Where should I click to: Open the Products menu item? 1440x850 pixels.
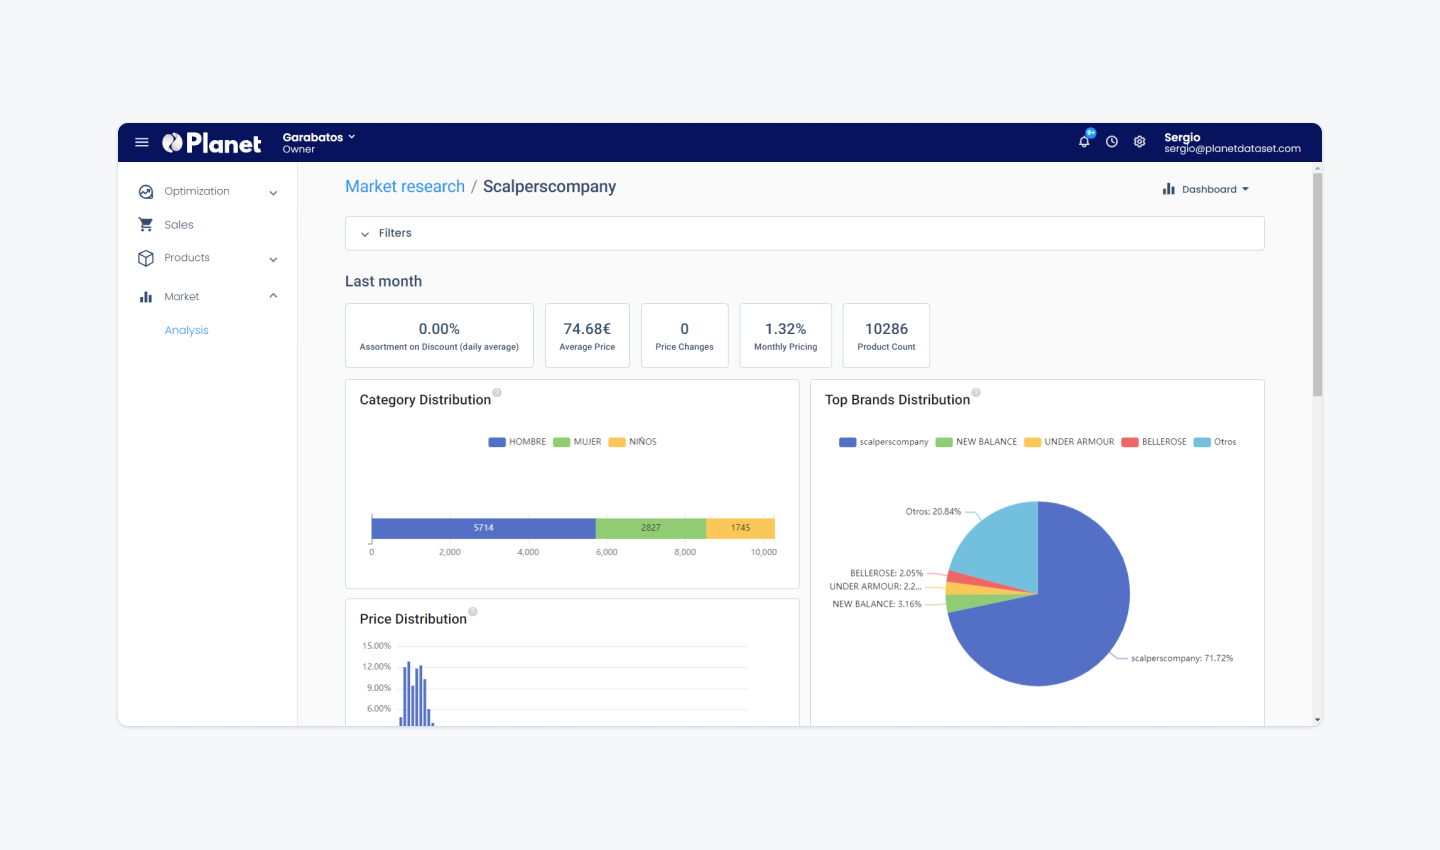pyautogui.click(x=187, y=258)
